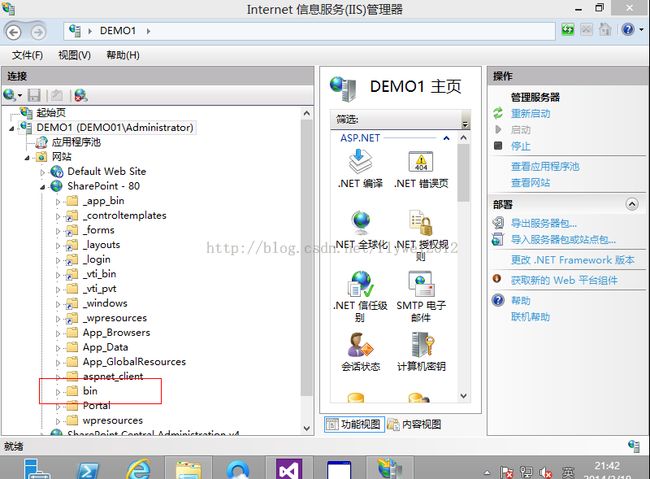Click 更改 .NET Framework 版本 link
The height and width of the screenshot is (479, 650).
click(x=572, y=260)
